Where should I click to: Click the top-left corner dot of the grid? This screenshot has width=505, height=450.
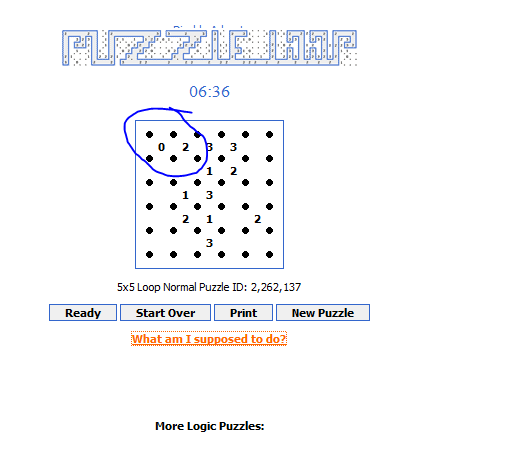(x=149, y=134)
